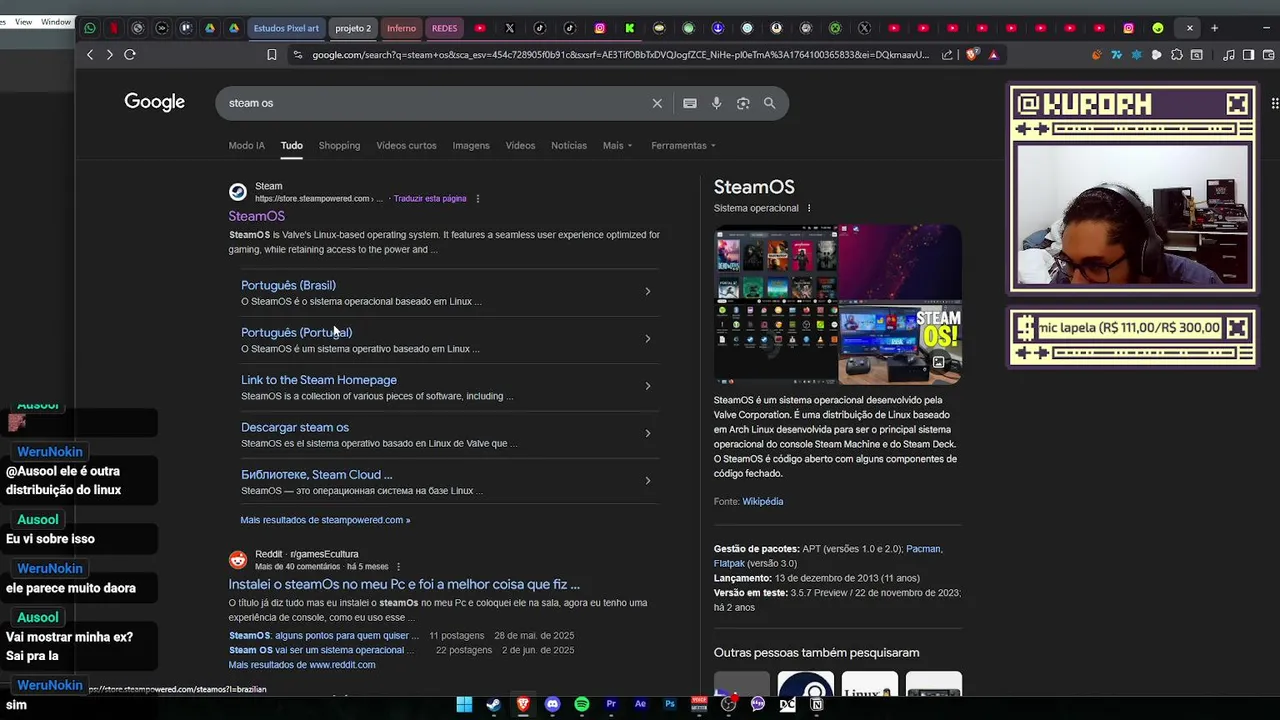This screenshot has height=720, width=1280.
Task: Expand the Descargar steam os chevron
Action: click(647, 433)
